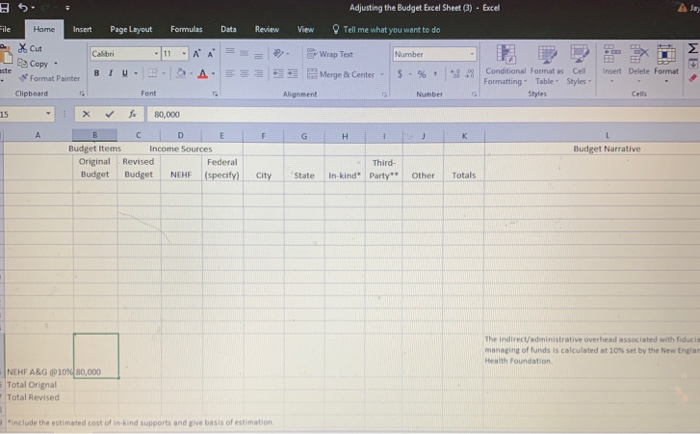Apply Font Color red A
Viewport: 700px width, 434px height.
coord(203,73)
